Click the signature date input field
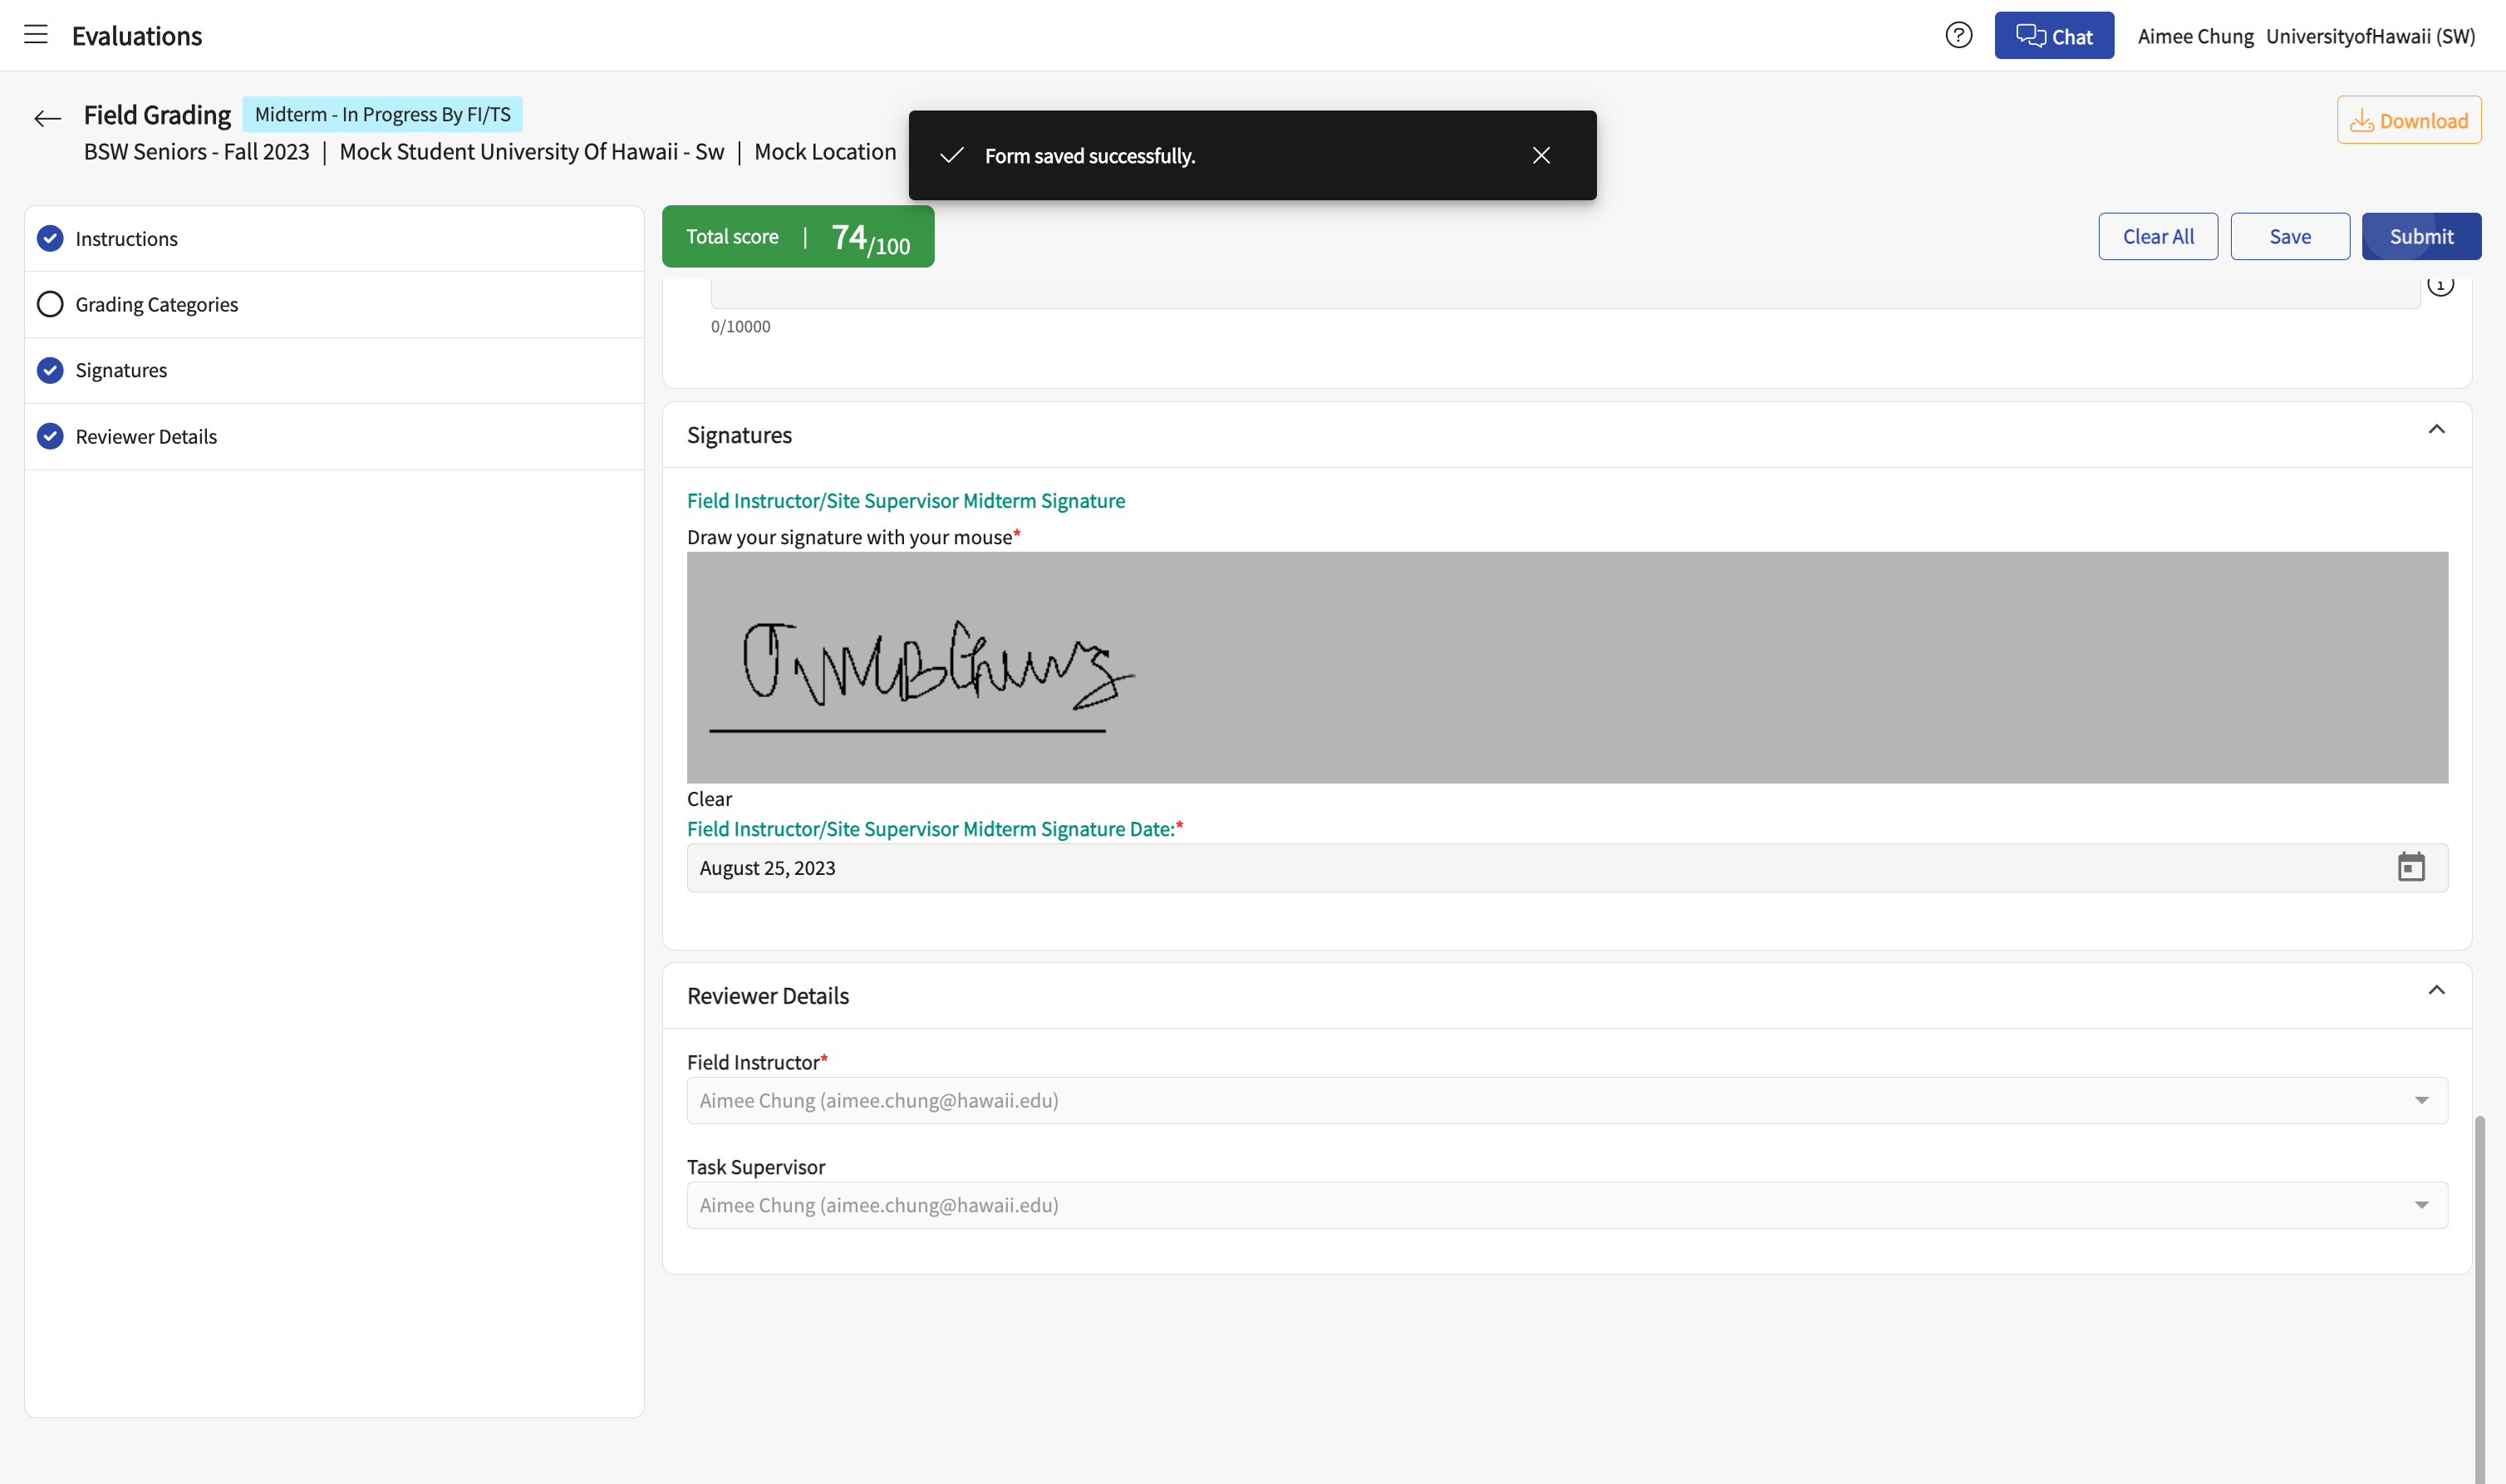The image size is (2506, 1484). pyautogui.click(x=1567, y=868)
